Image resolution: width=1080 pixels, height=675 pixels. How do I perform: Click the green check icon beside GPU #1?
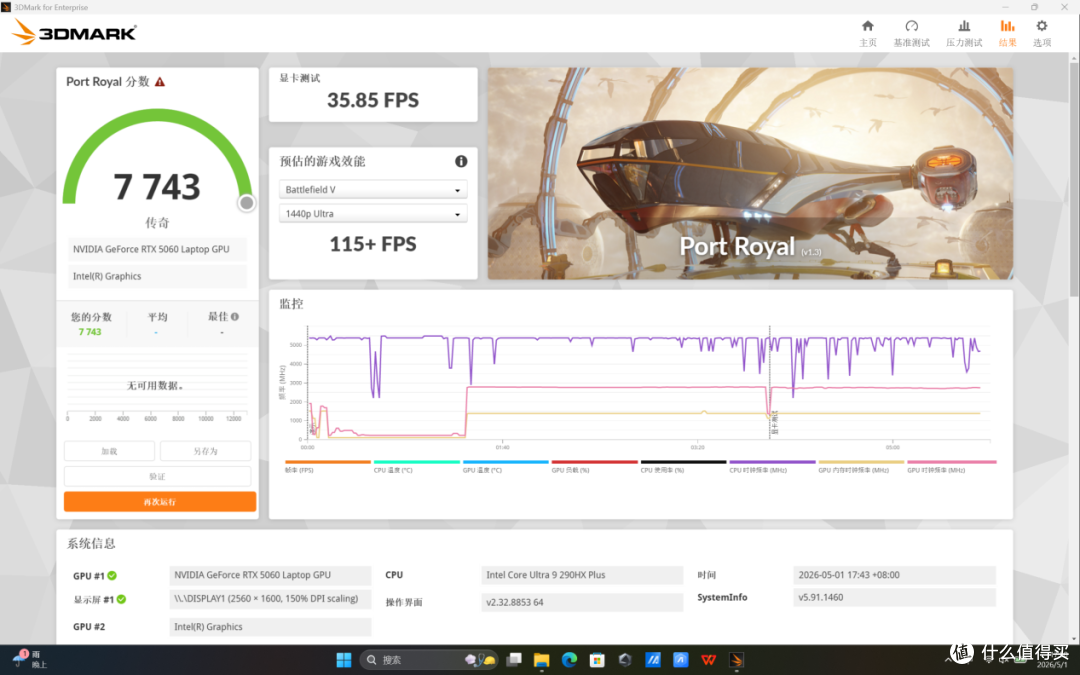point(112,576)
